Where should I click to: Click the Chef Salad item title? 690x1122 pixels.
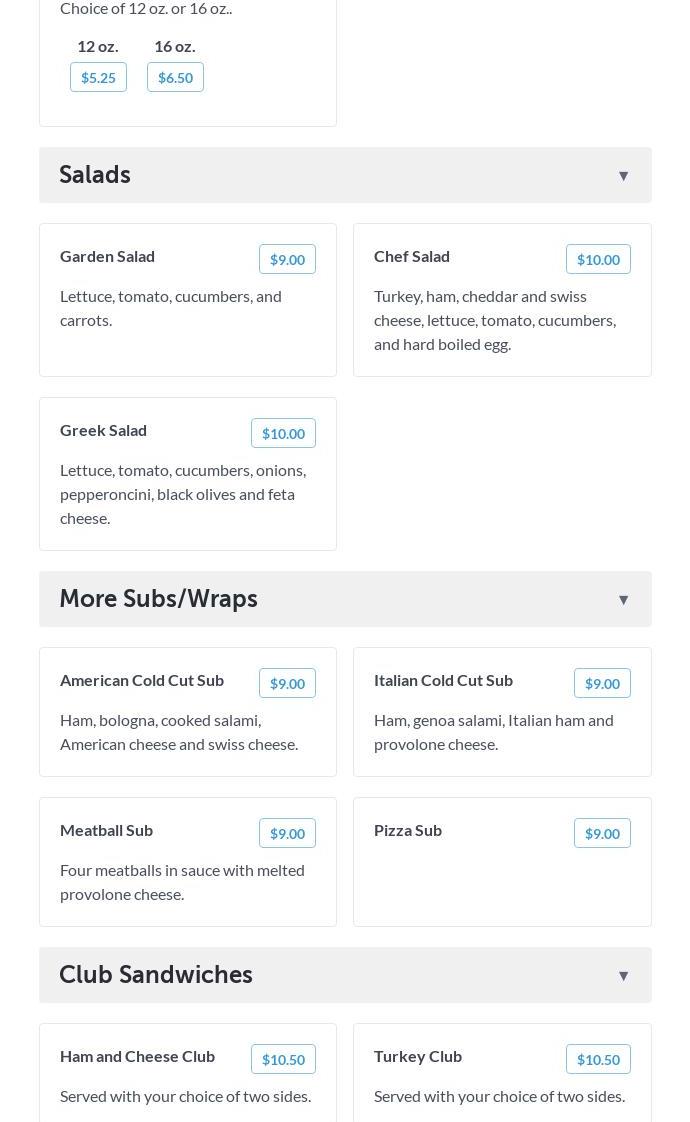pyautogui.click(x=412, y=257)
